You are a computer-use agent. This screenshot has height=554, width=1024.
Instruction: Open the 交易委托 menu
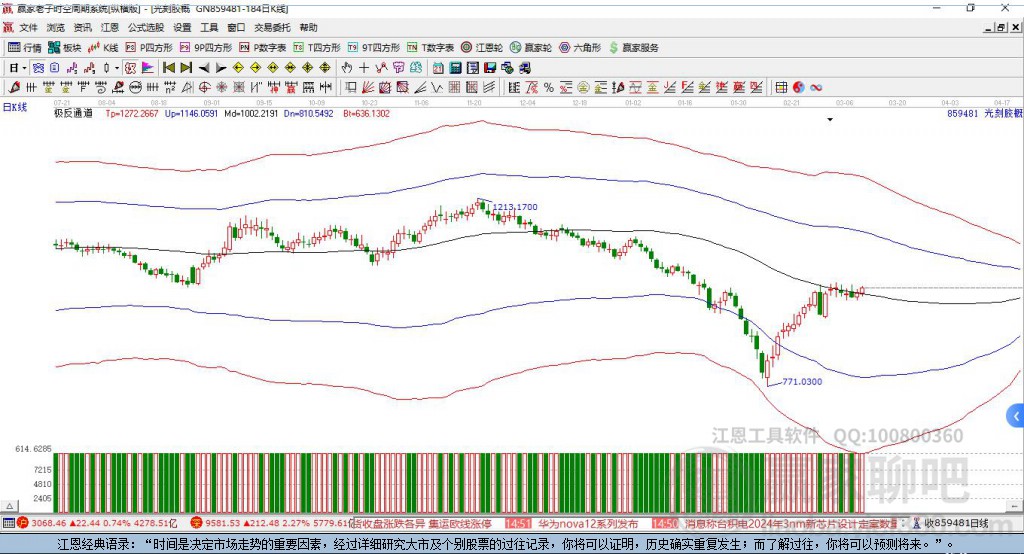(272, 28)
